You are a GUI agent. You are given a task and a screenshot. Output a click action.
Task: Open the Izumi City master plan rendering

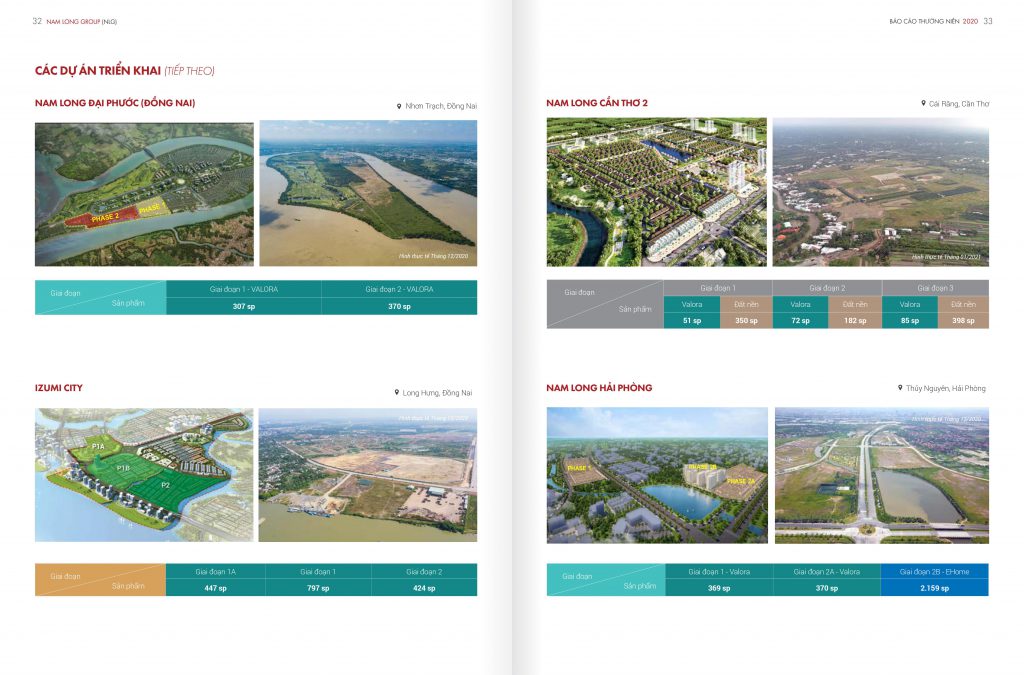[x=144, y=475]
